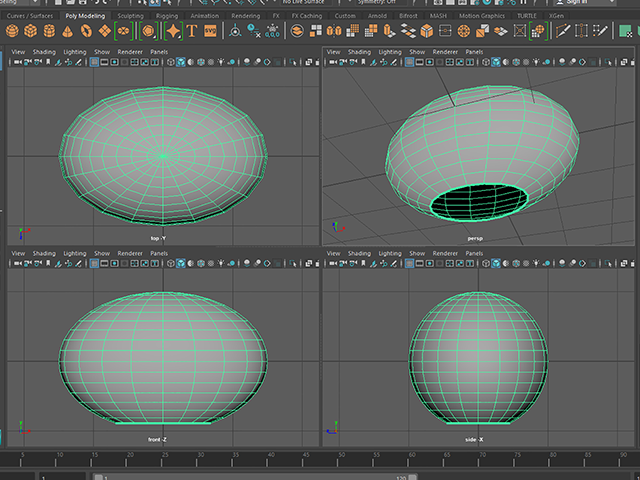Select the Multi-Cut tool on the shelf
Image resolution: width=640 pixels, height=480 pixels.
pyautogui.click(x=563, y=31)
